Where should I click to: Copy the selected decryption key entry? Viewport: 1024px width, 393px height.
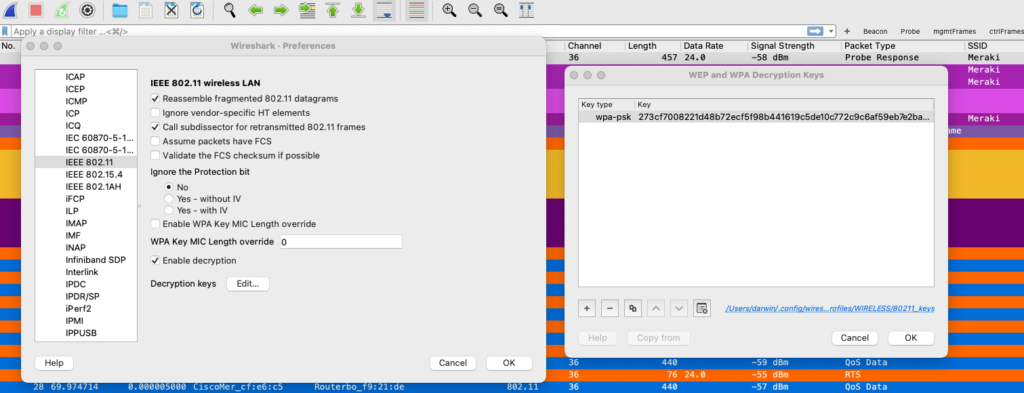coord(632,308)
